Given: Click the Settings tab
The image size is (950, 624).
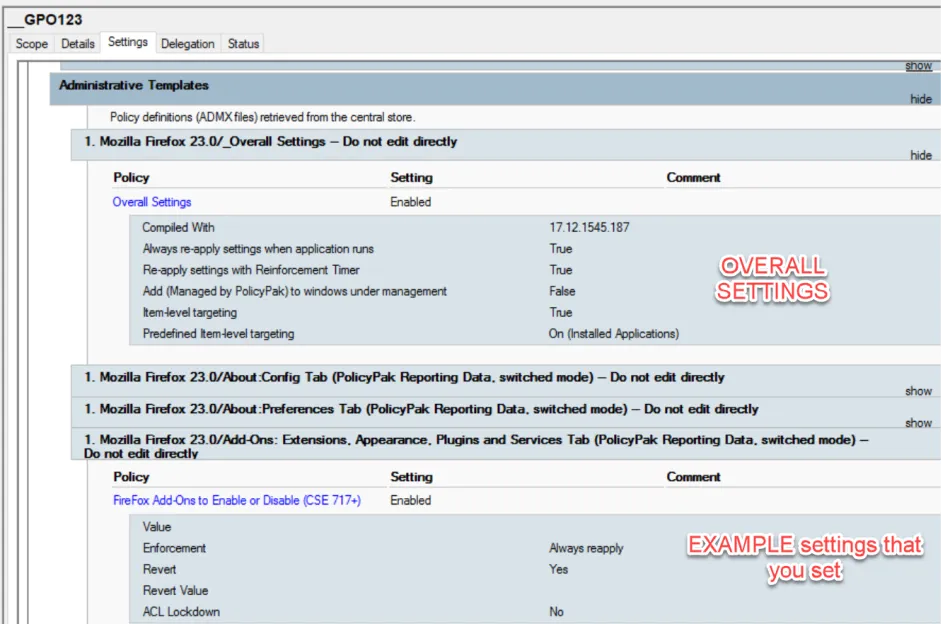Looking at the screenshot, I should (128, 42).
